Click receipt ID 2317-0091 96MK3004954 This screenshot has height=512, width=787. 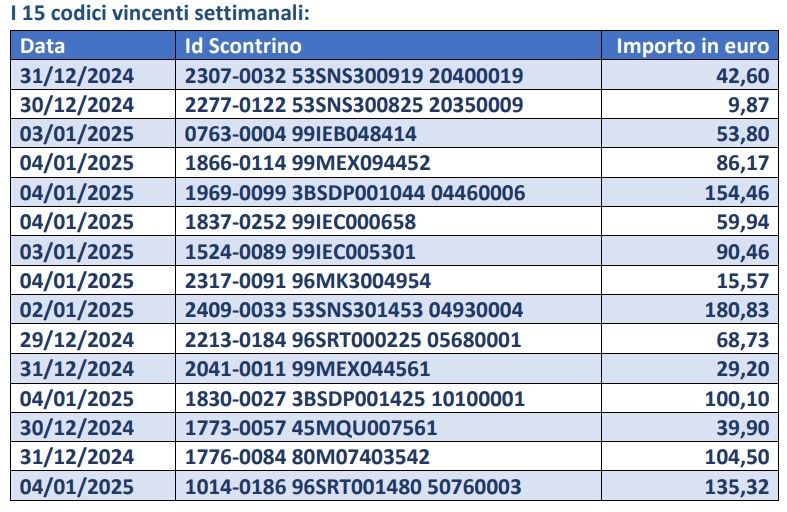[308, 281]
